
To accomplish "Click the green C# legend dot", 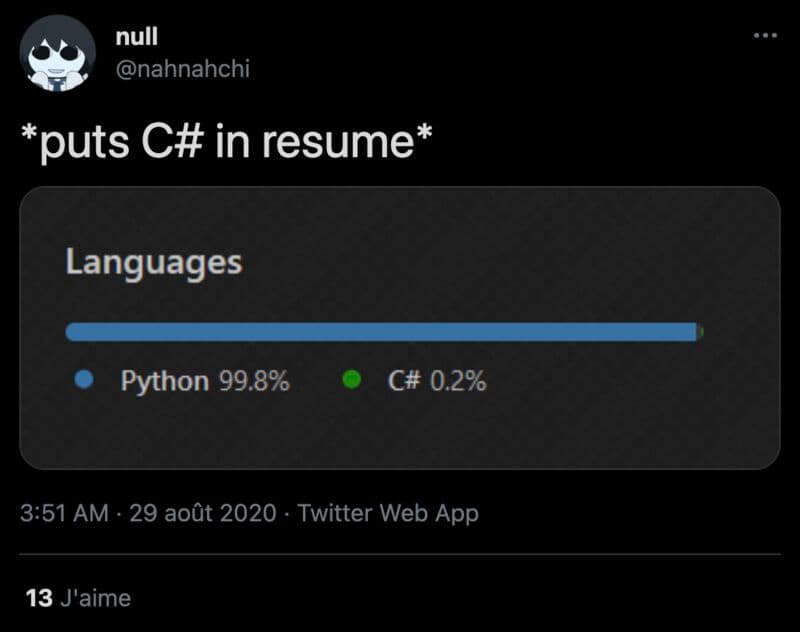I will (x=352, y=380).
